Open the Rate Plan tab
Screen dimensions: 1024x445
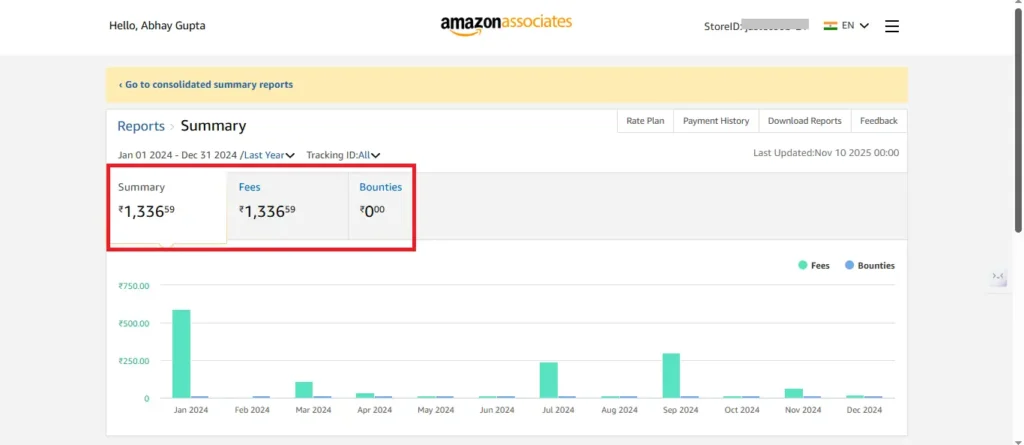click(645, 121)
